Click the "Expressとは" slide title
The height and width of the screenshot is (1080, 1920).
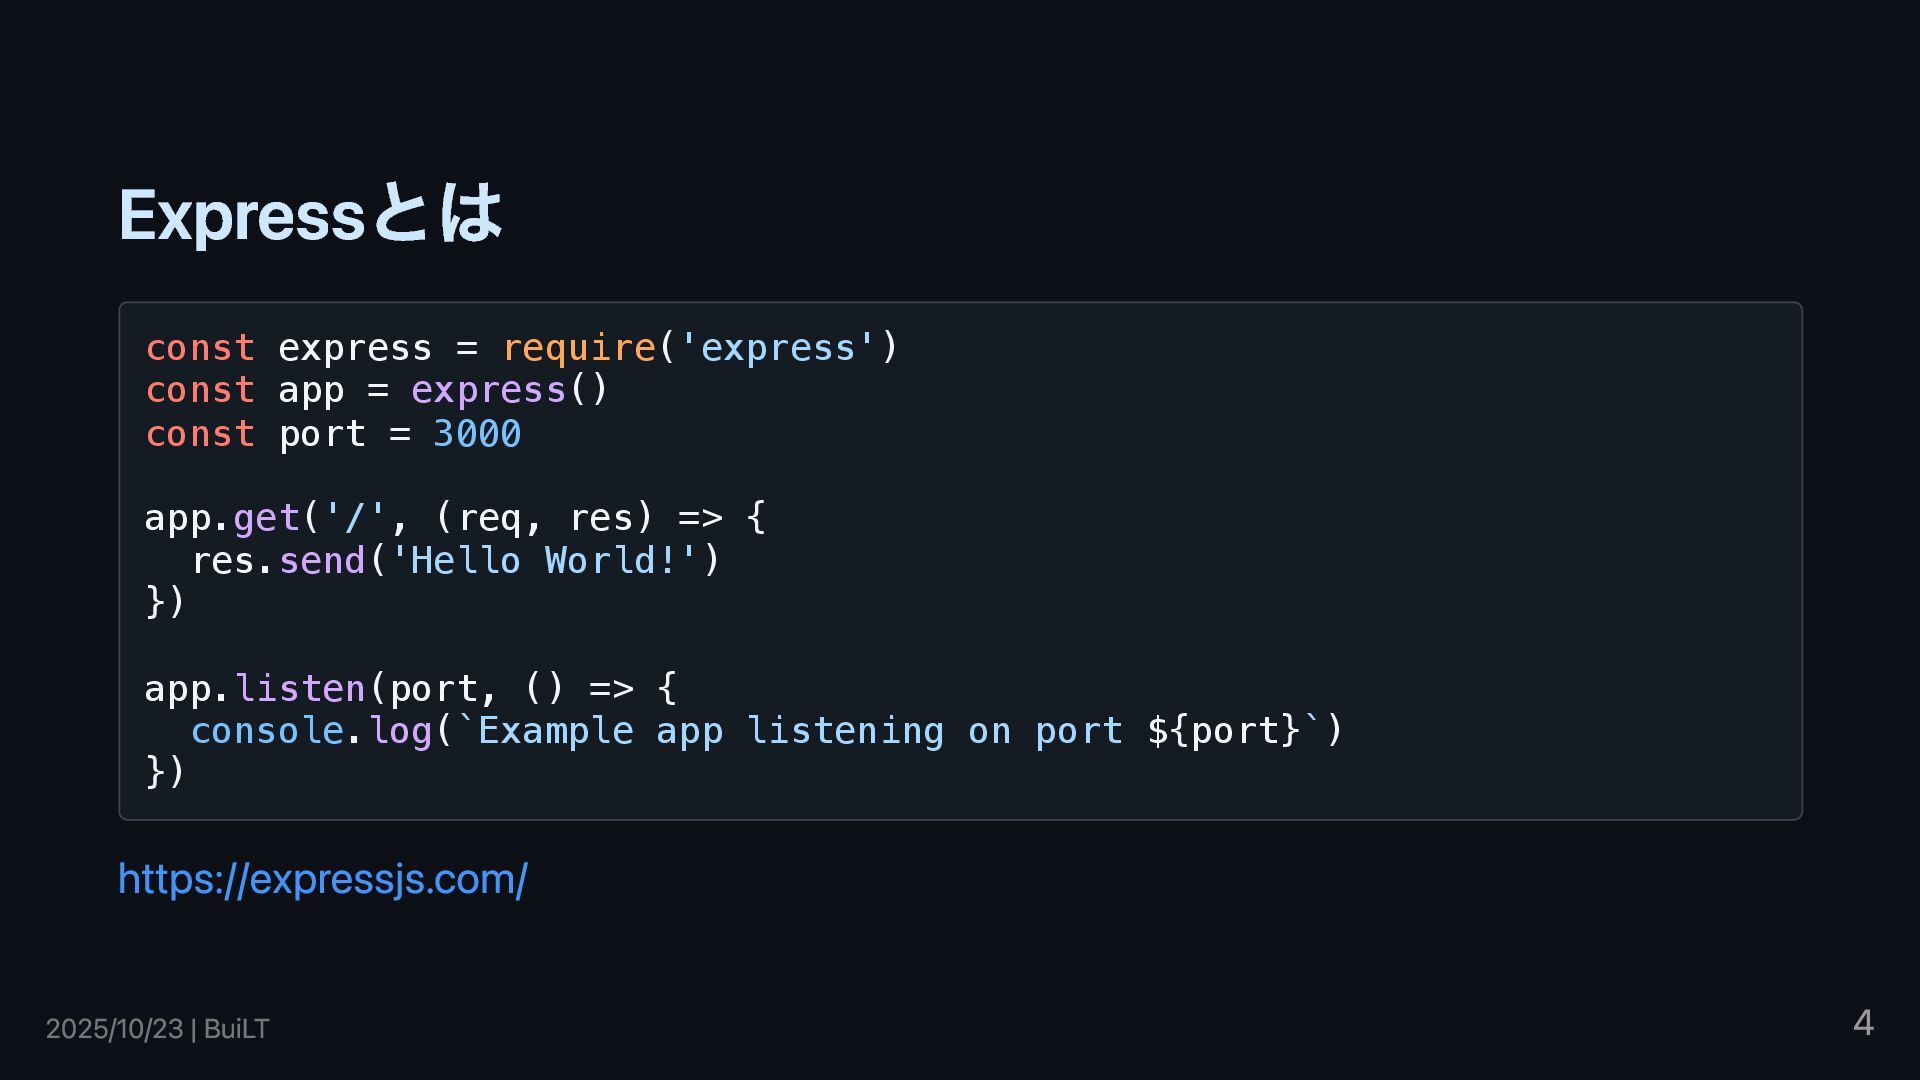[310, 215]
